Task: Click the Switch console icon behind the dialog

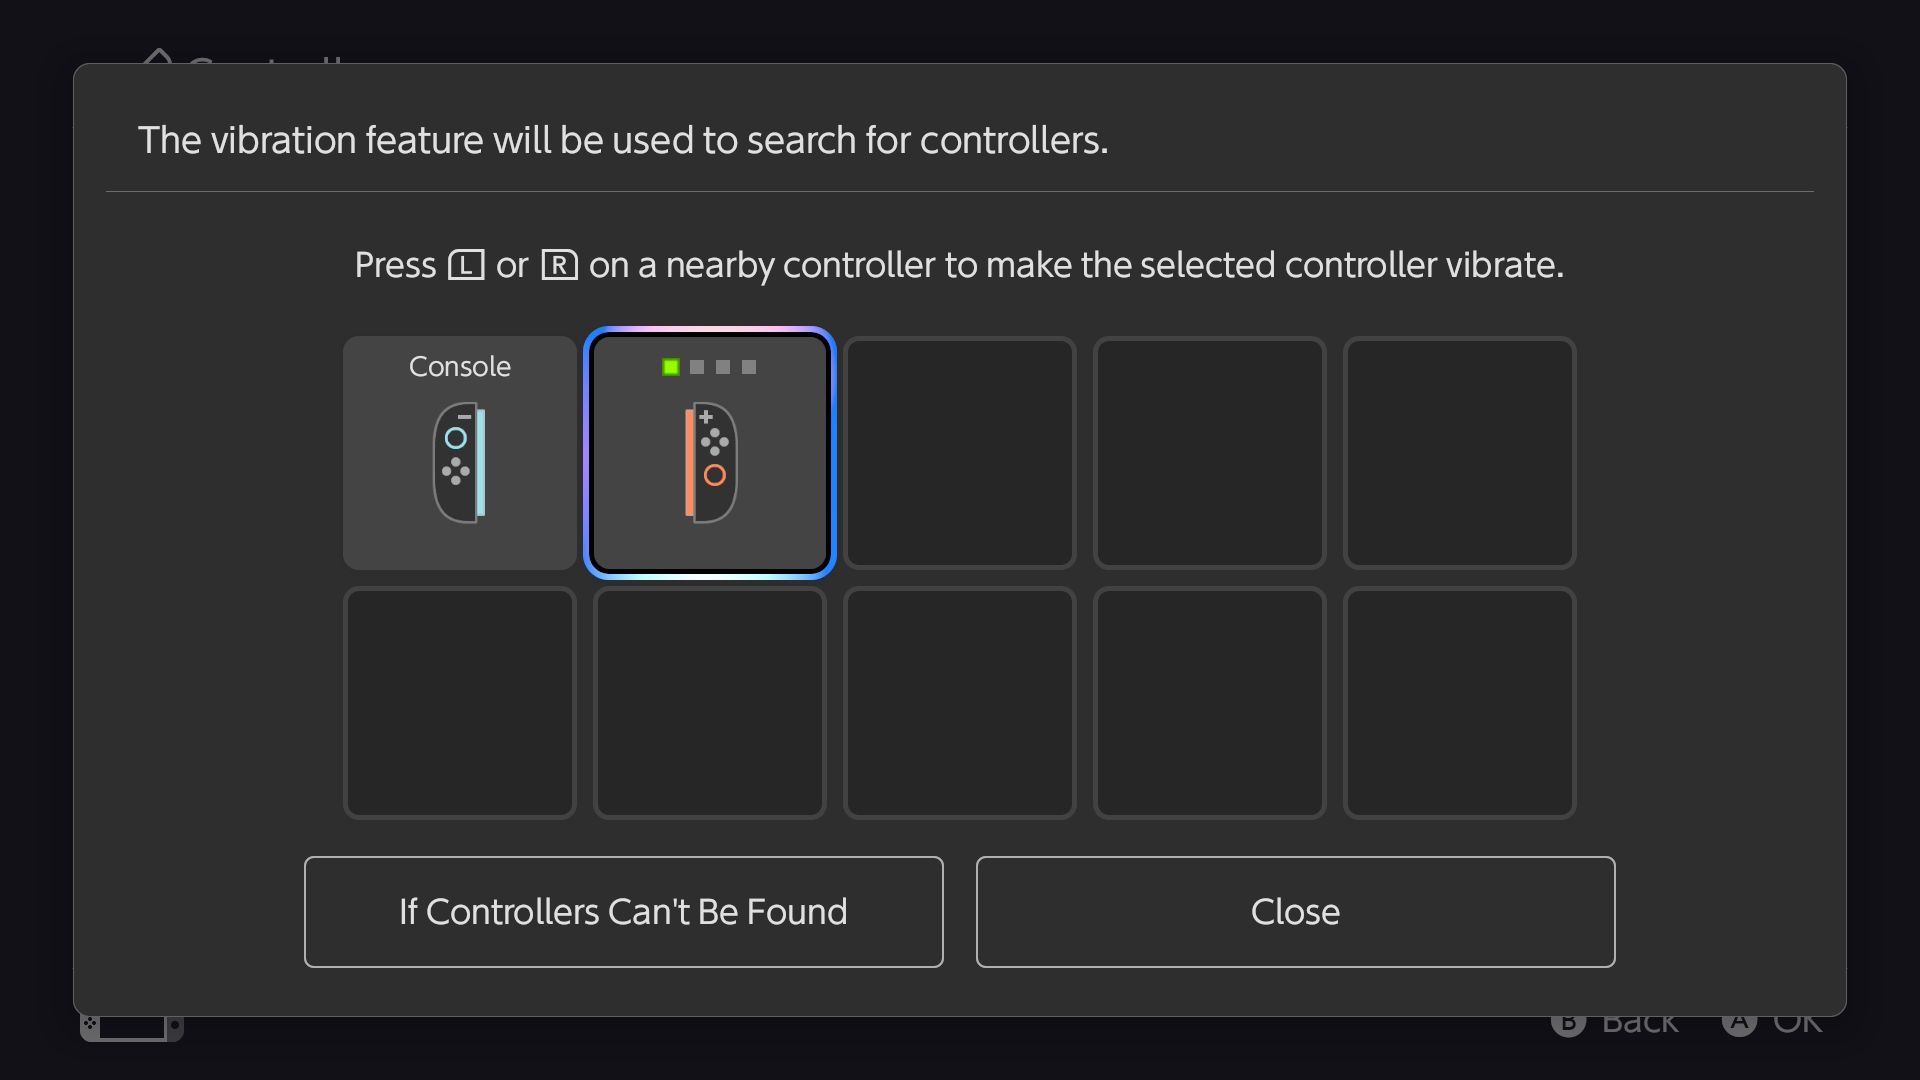Action: pyautogui.click(x=131, y=1027)
